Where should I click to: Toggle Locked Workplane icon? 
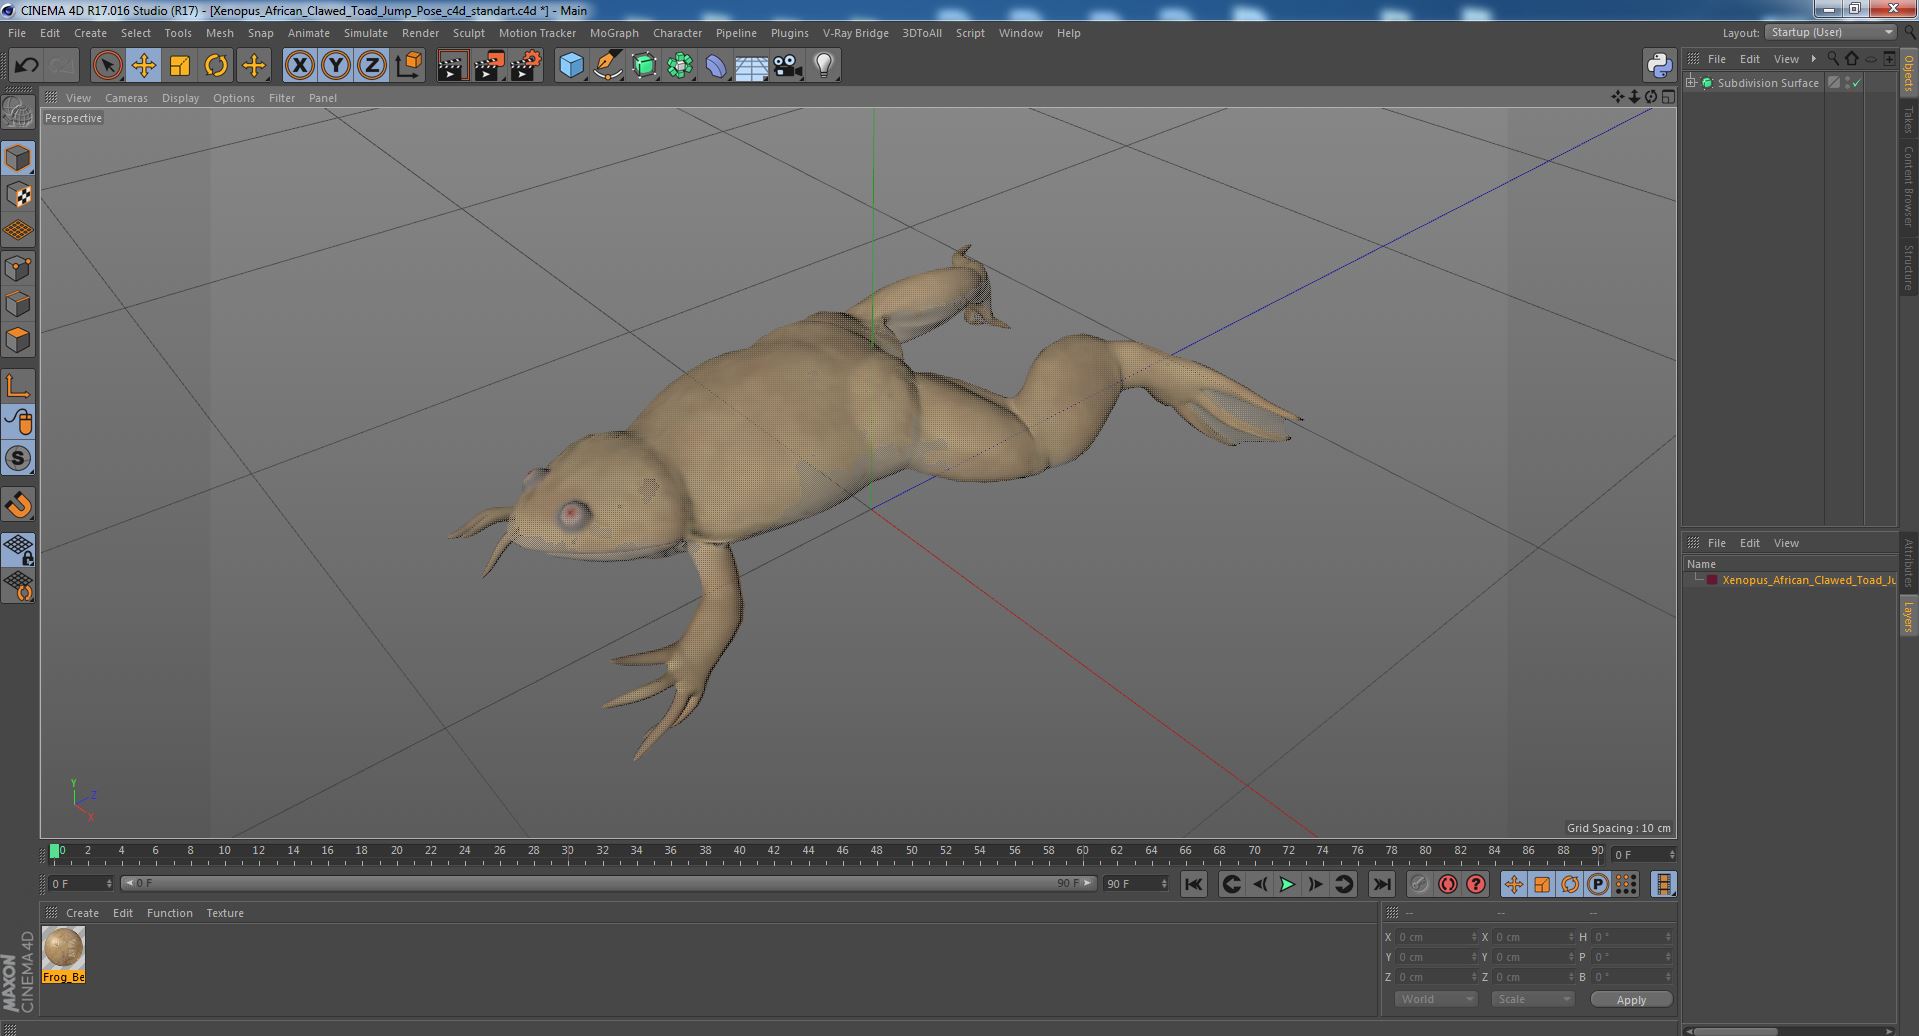[18, 549]
